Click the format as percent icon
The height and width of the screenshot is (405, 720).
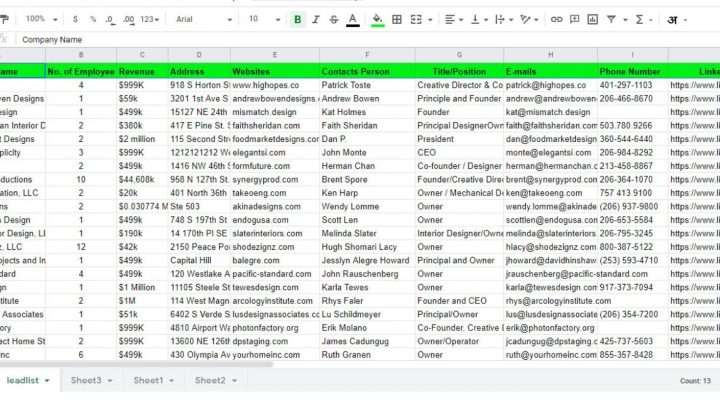pos(92,19)
